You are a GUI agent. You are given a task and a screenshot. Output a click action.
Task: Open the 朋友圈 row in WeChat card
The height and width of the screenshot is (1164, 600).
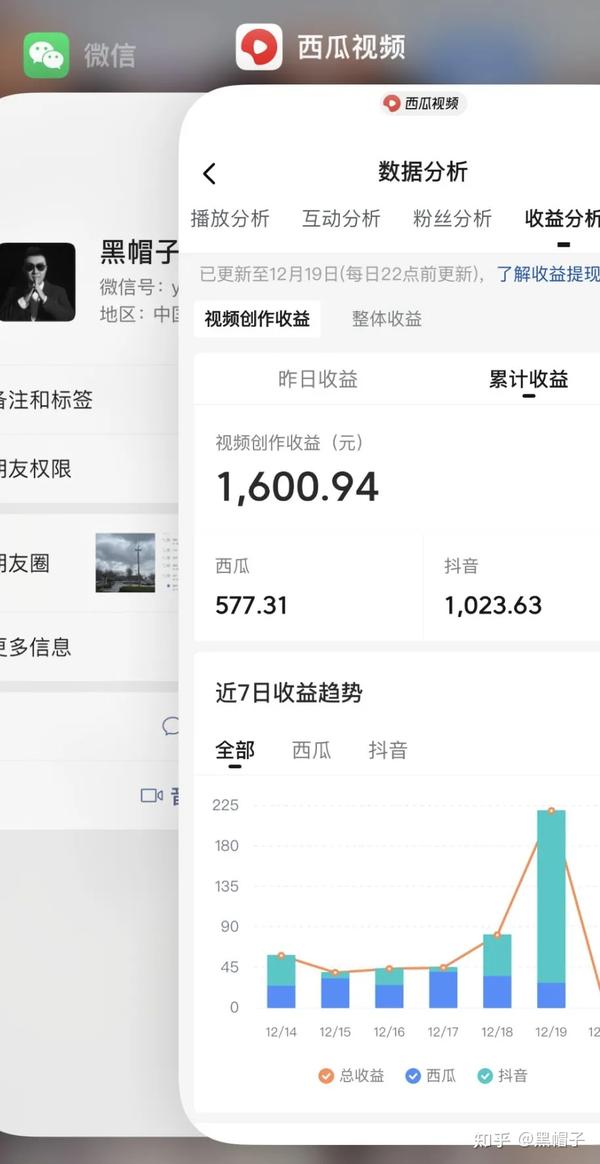pos(89,563)
